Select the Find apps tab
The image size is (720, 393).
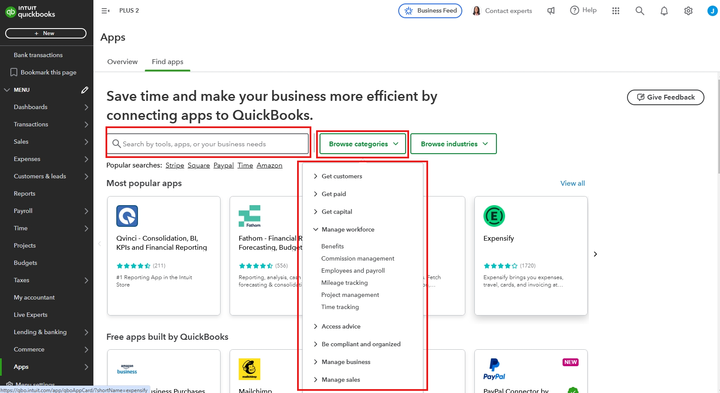(x=168, y=62)
